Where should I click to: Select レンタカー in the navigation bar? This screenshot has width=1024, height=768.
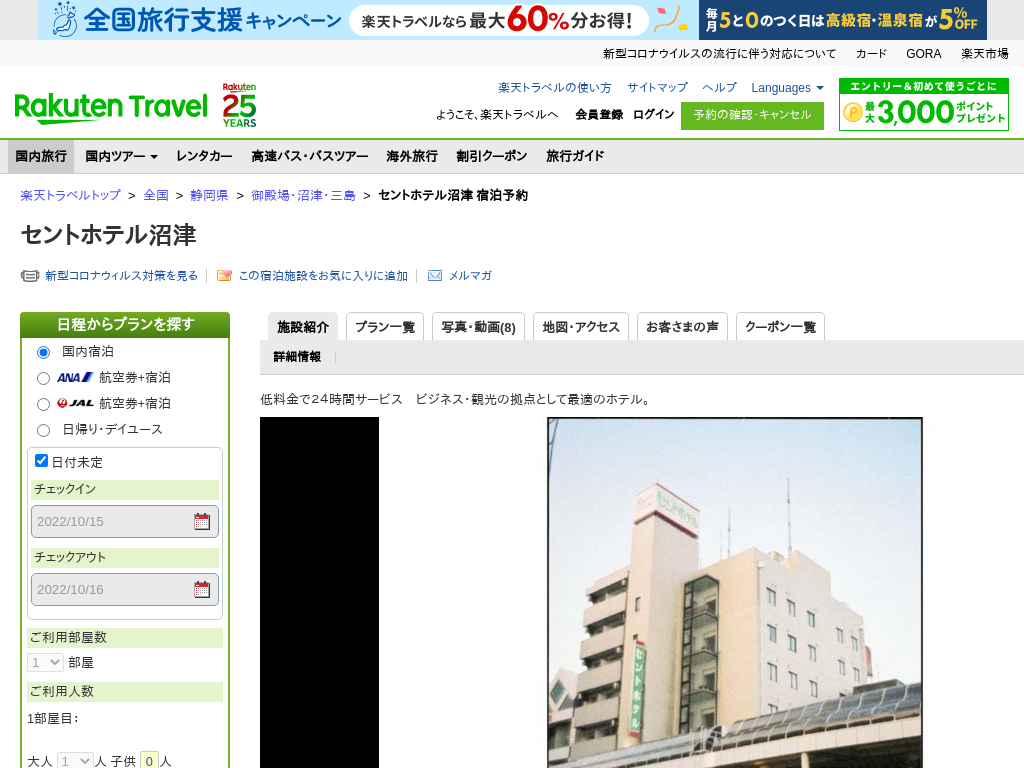204,156
